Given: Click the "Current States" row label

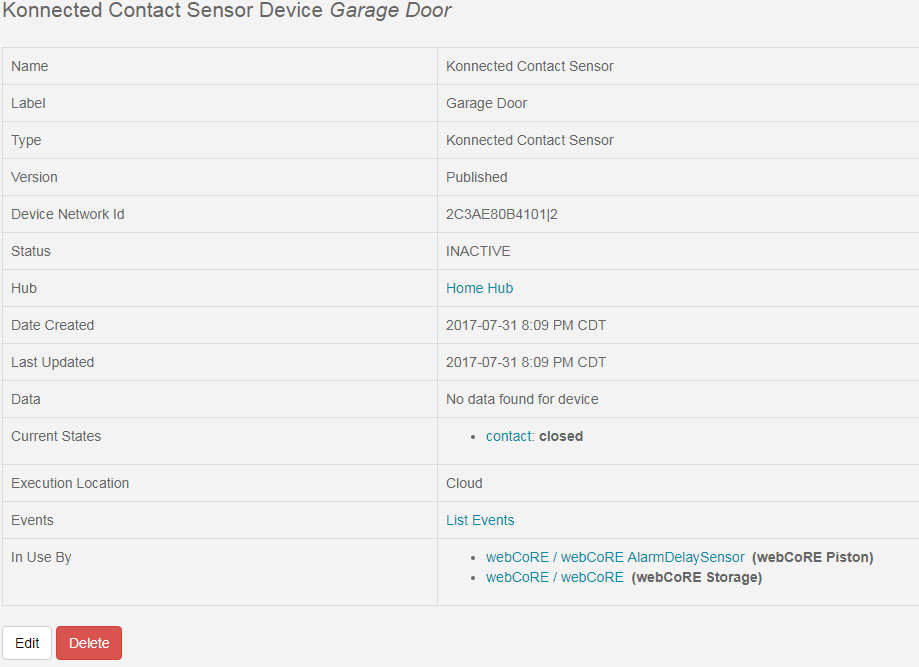Looking at the screenshot, I should [56, 436].
